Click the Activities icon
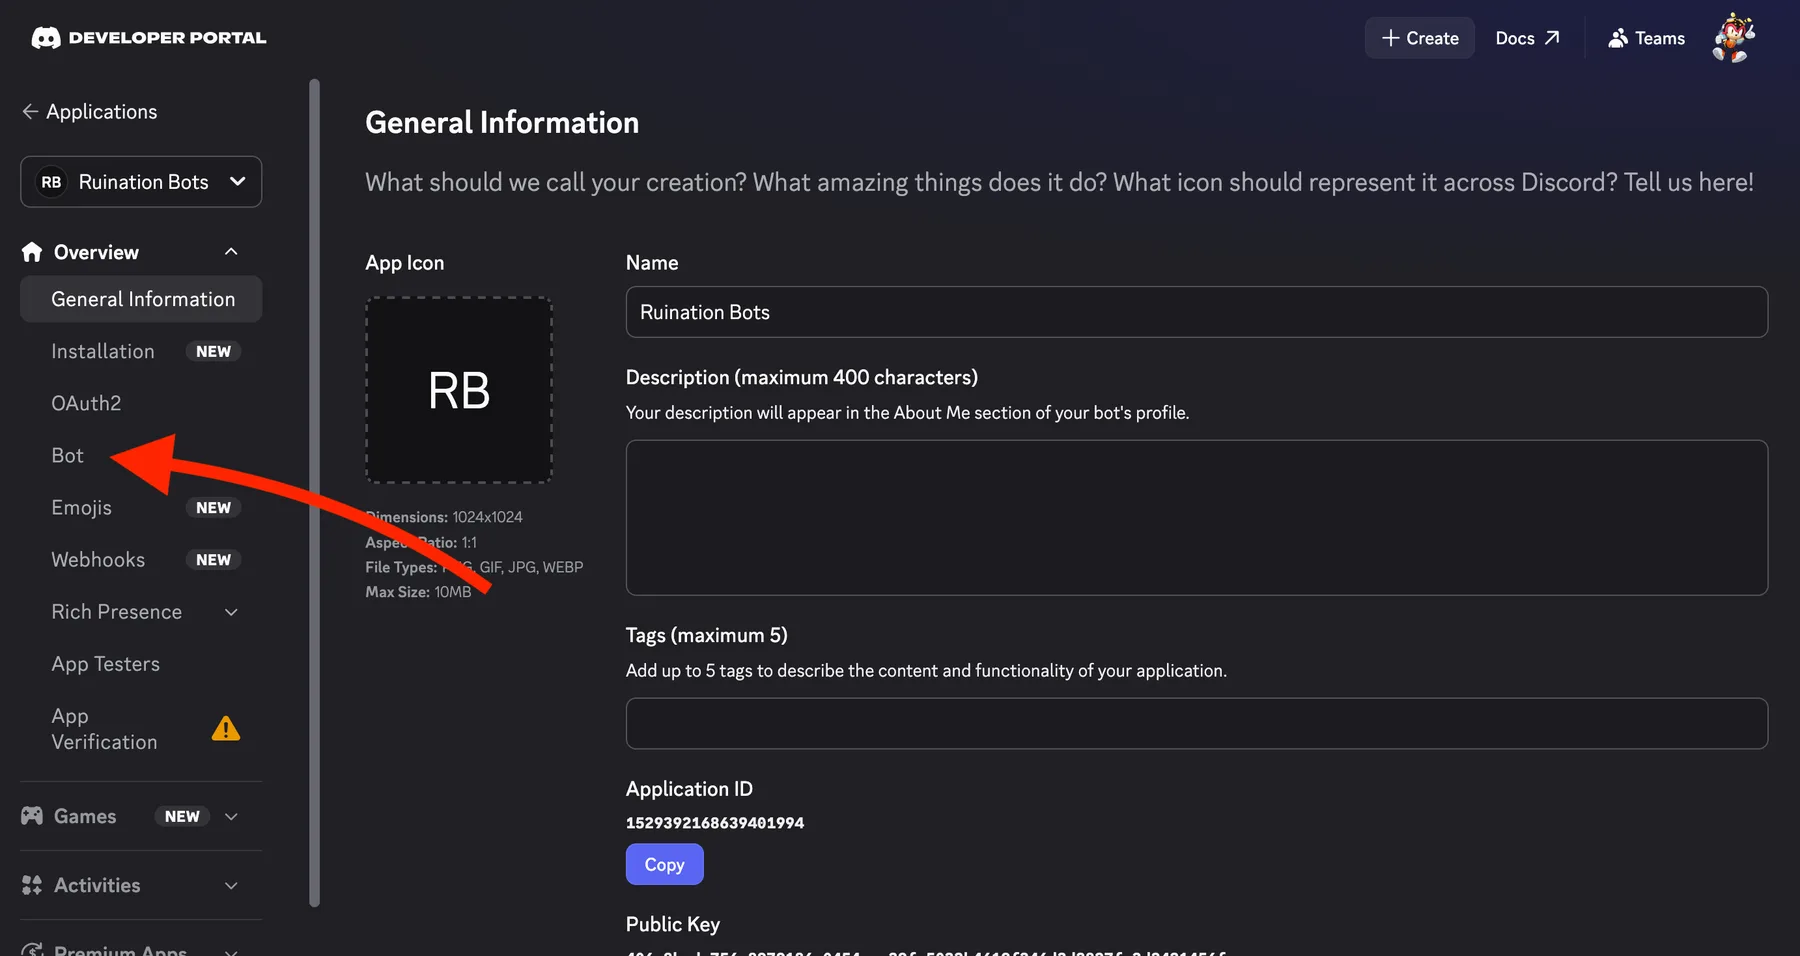 coord(32,885)
